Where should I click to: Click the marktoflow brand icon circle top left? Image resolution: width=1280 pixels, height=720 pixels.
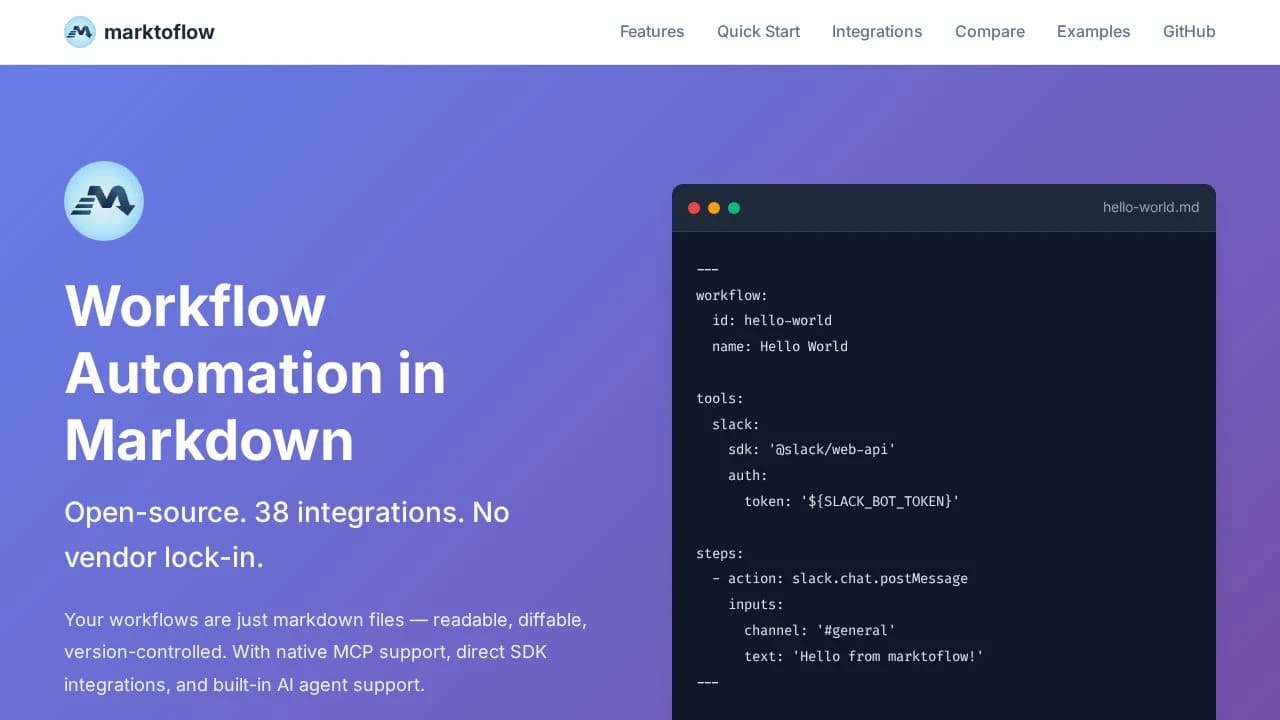click(79, 31)
